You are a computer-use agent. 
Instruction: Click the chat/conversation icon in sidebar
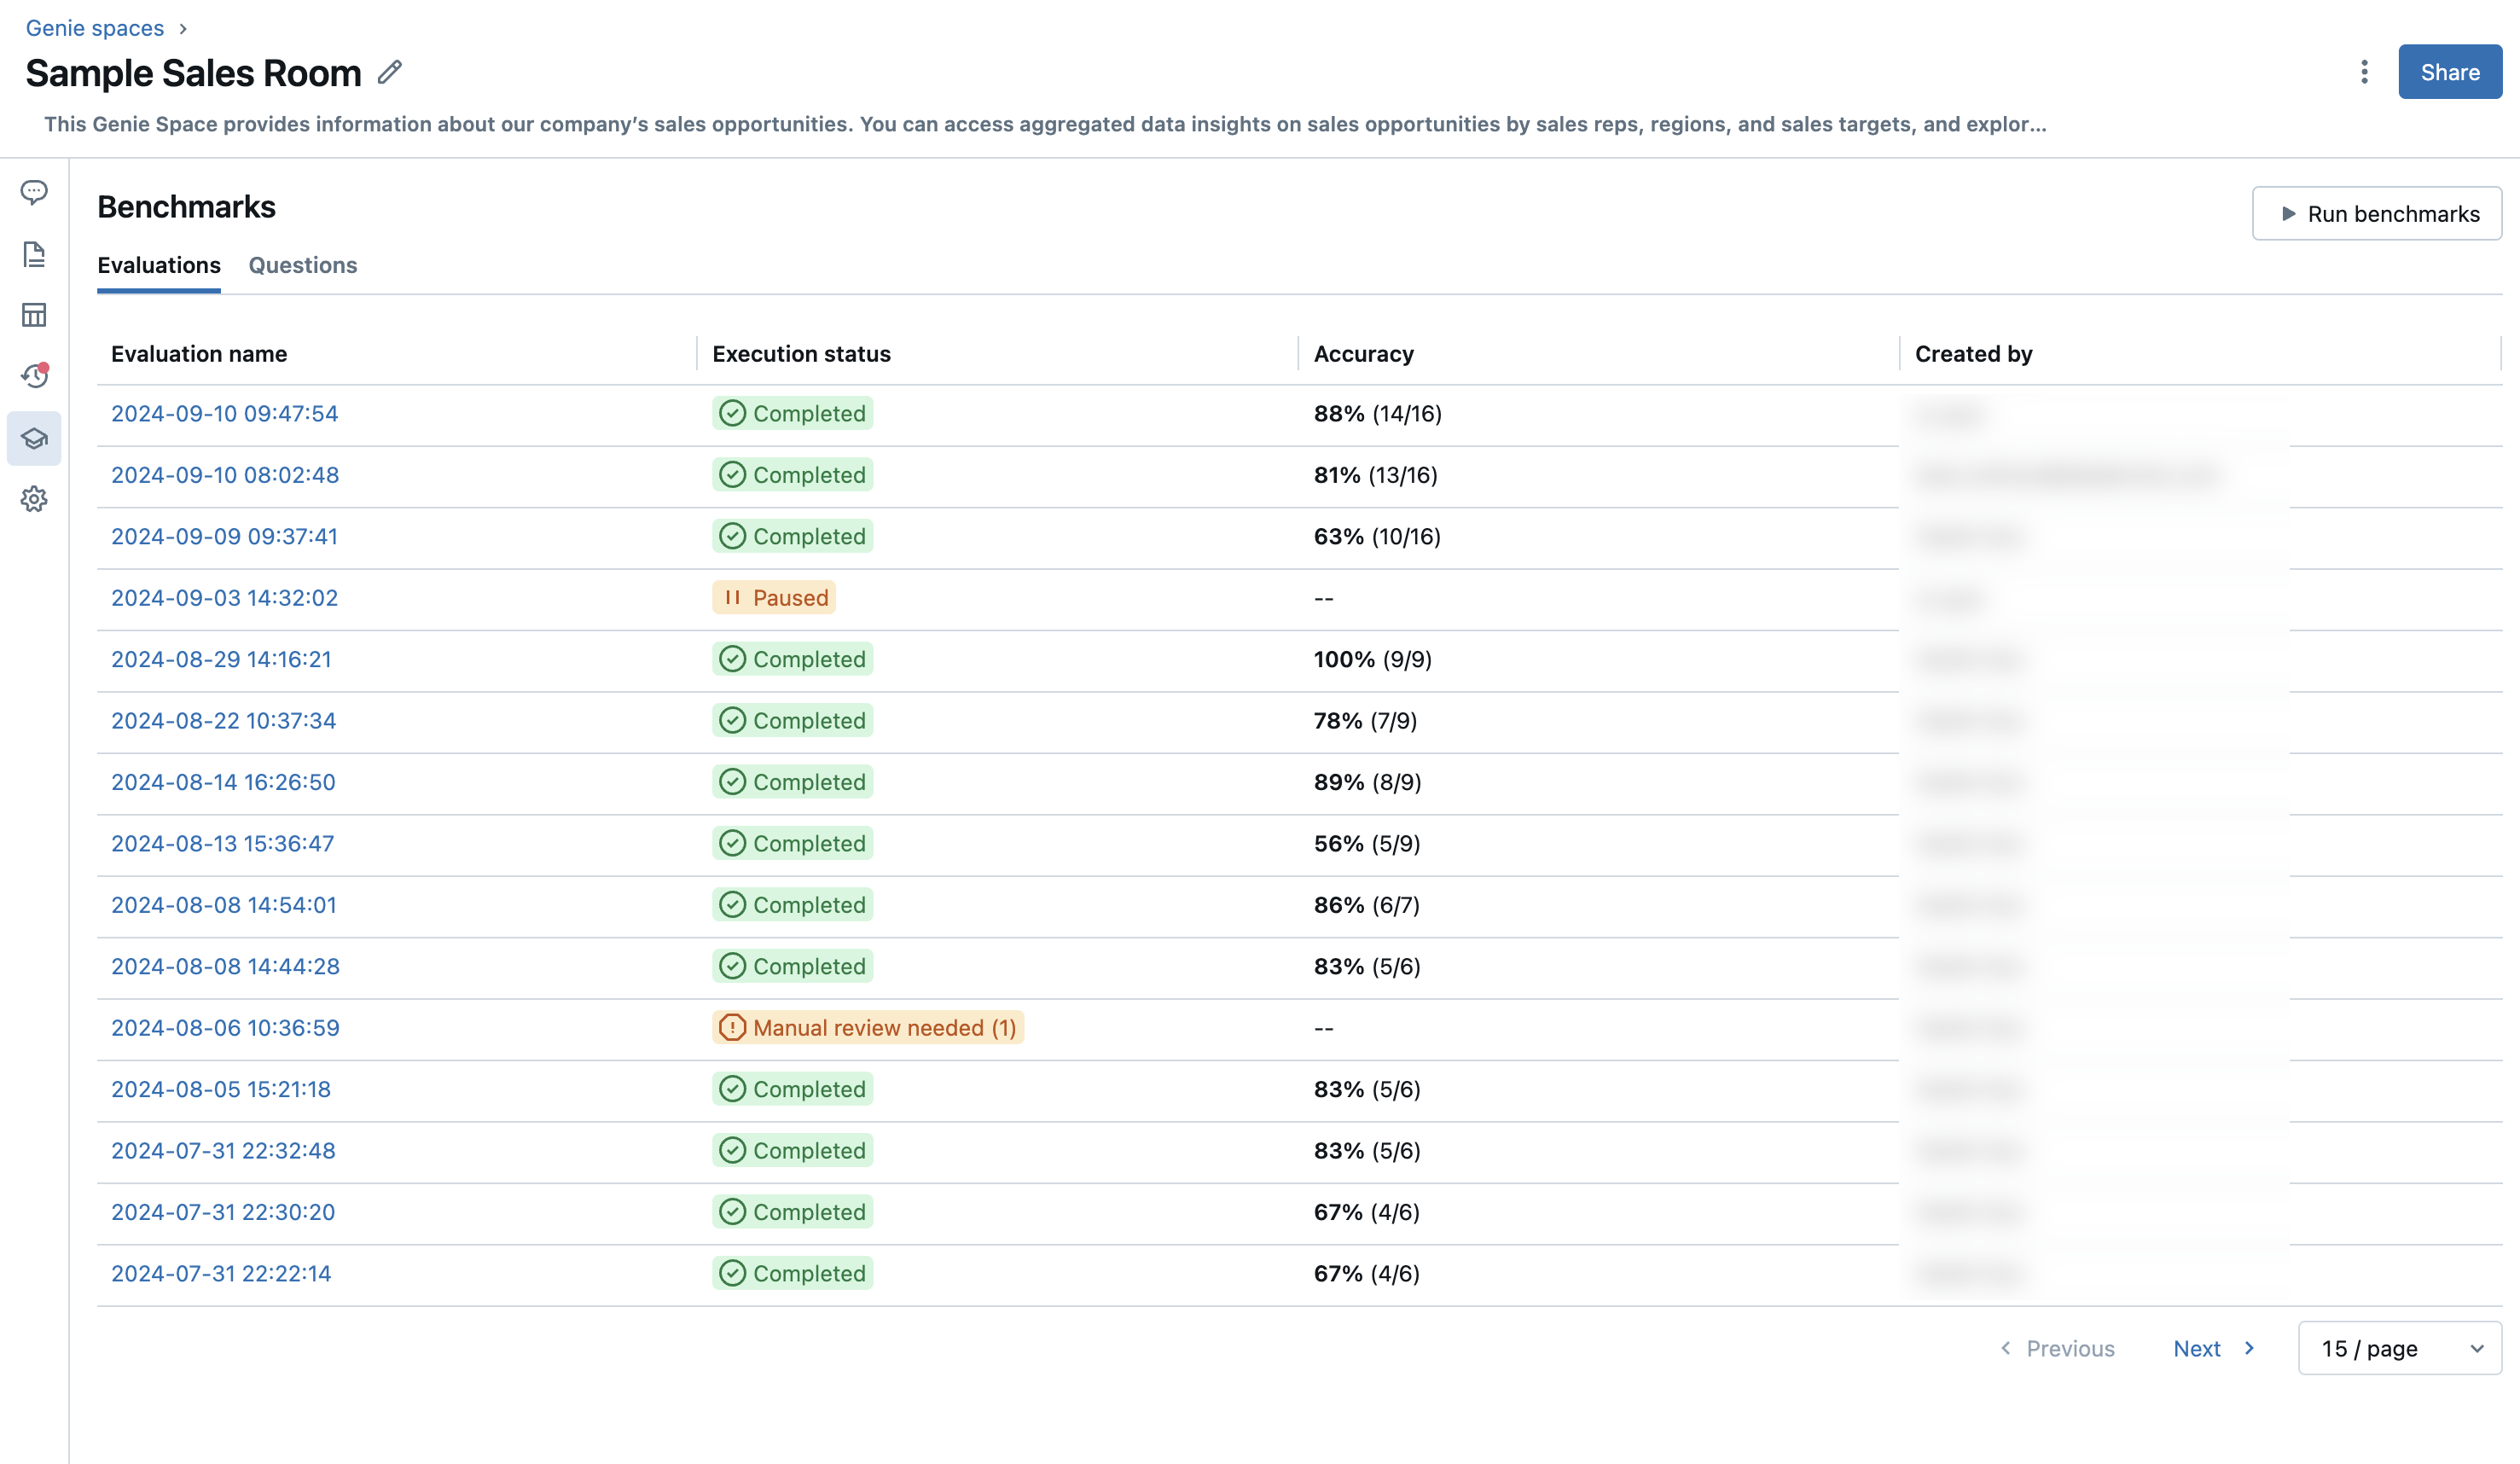[35, 192]
